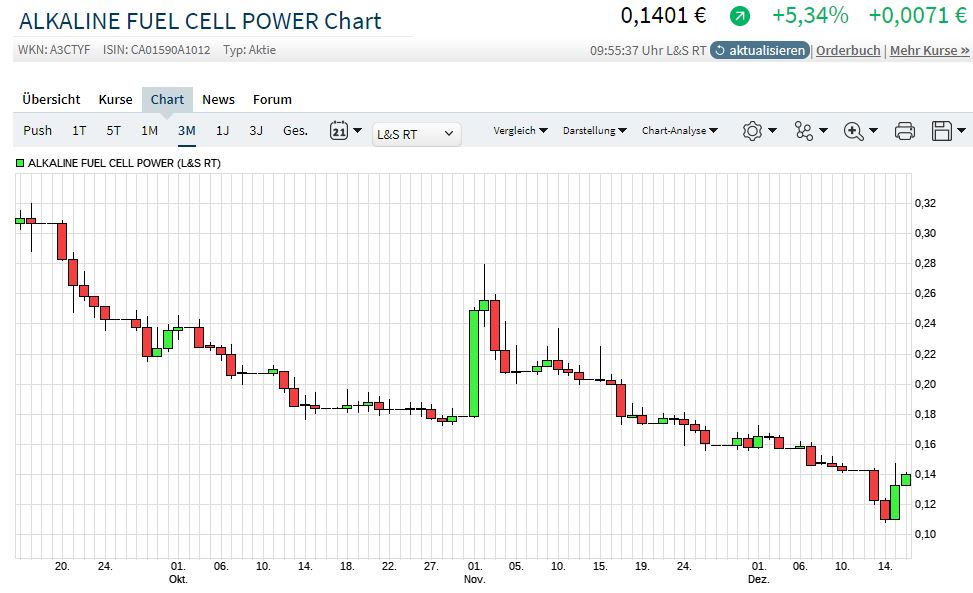Click the Typ: Aktie label
This screenshot has height=593, width=973.
[x=249, y=50]
